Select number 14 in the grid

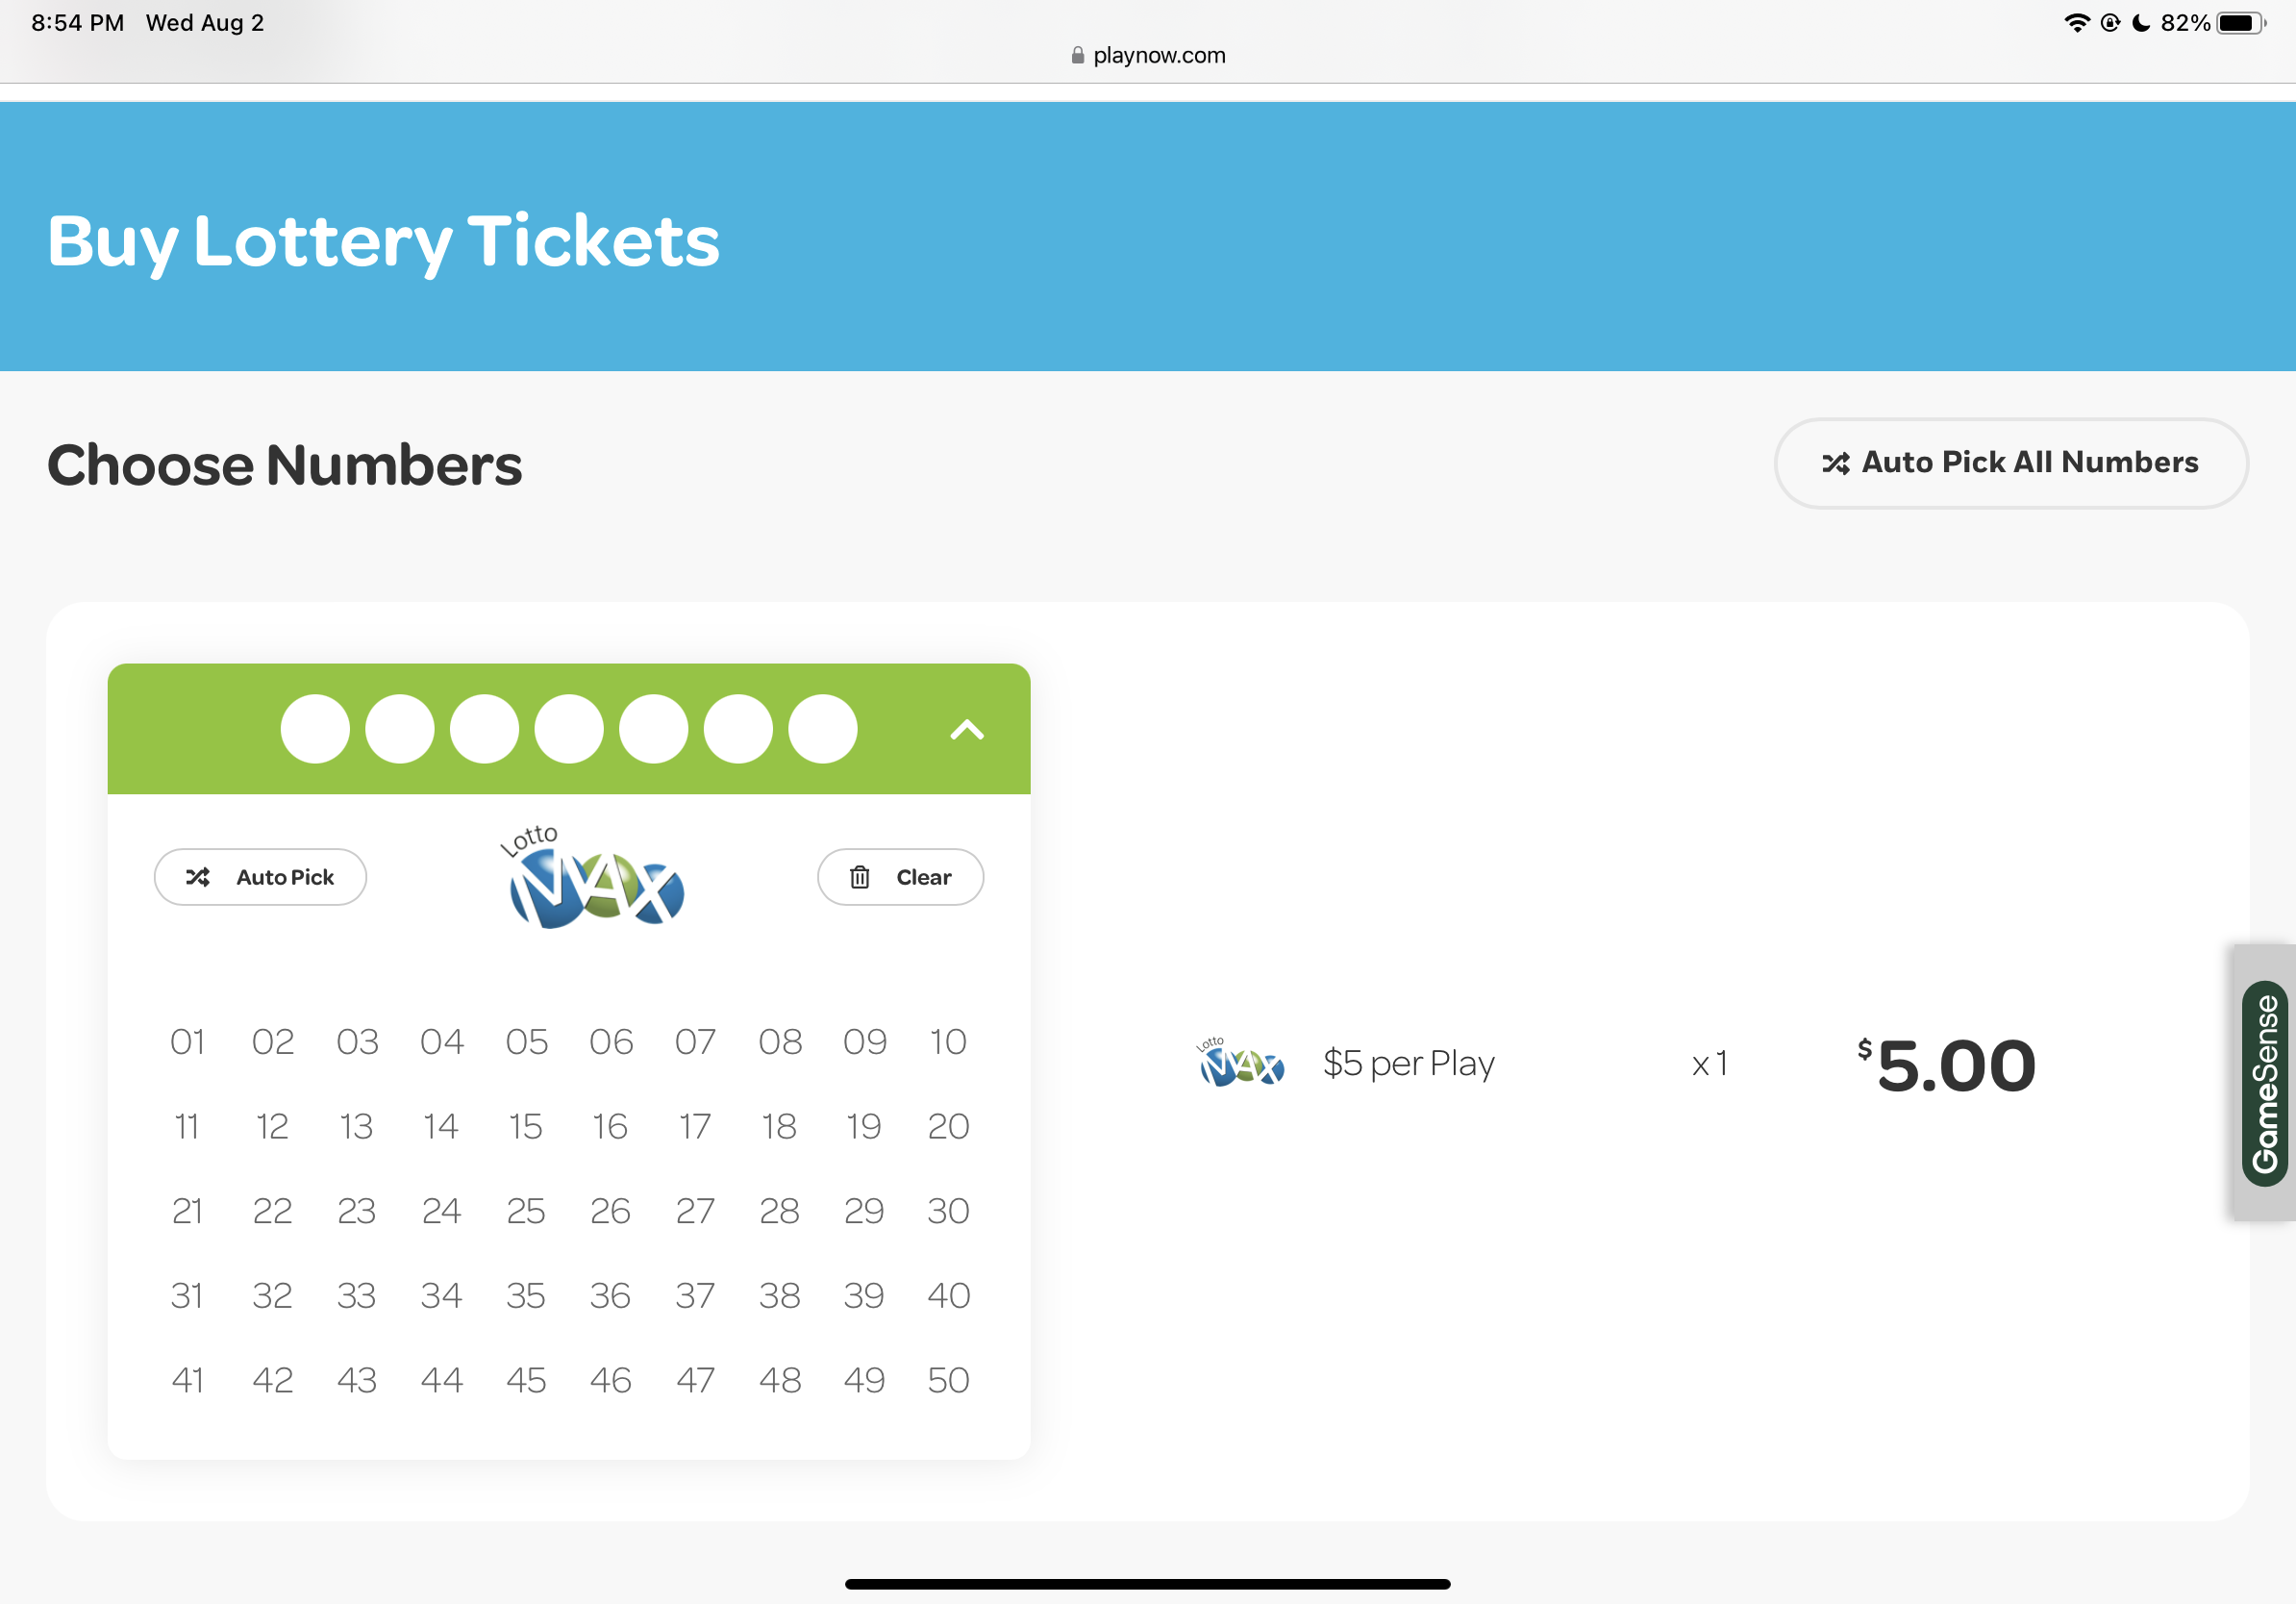coord(441,1127)
